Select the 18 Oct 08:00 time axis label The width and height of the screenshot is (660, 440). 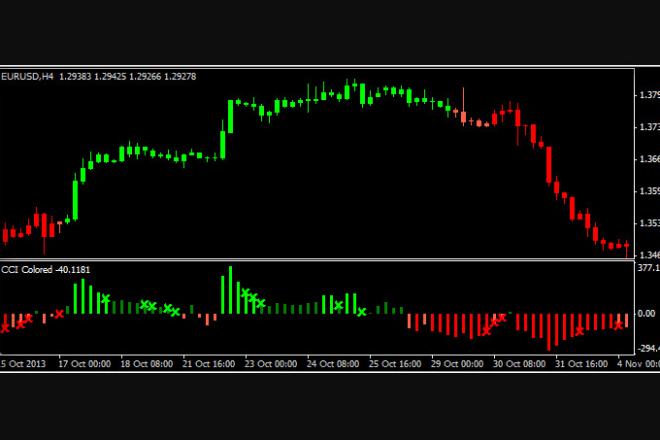click(146, 364)
